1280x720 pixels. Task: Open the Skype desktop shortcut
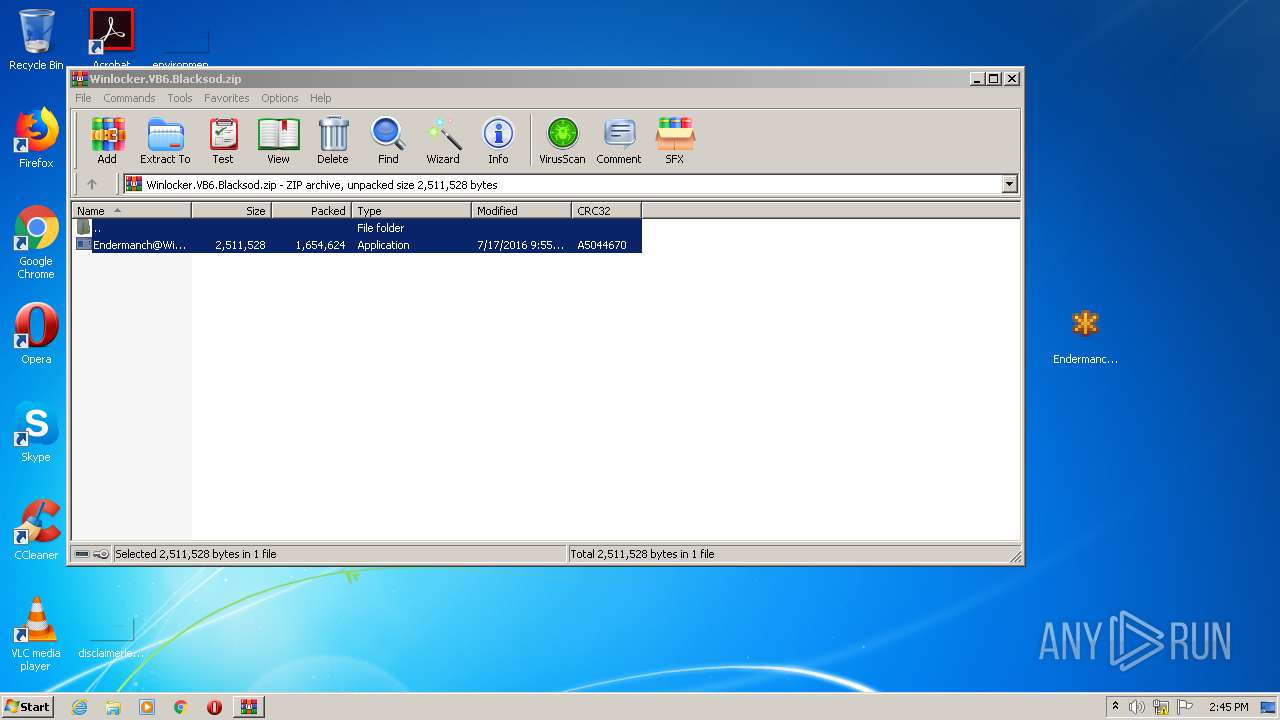tap(36, 432)
